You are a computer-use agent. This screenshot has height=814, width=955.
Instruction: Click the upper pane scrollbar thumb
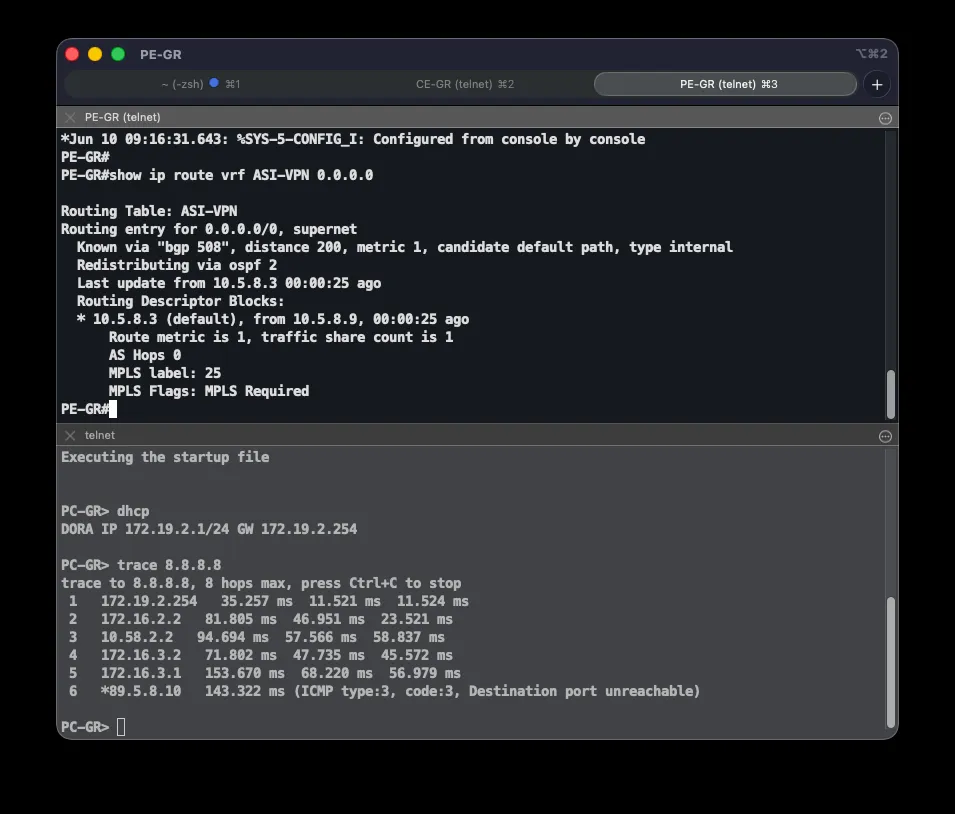[x=890, y=394]
